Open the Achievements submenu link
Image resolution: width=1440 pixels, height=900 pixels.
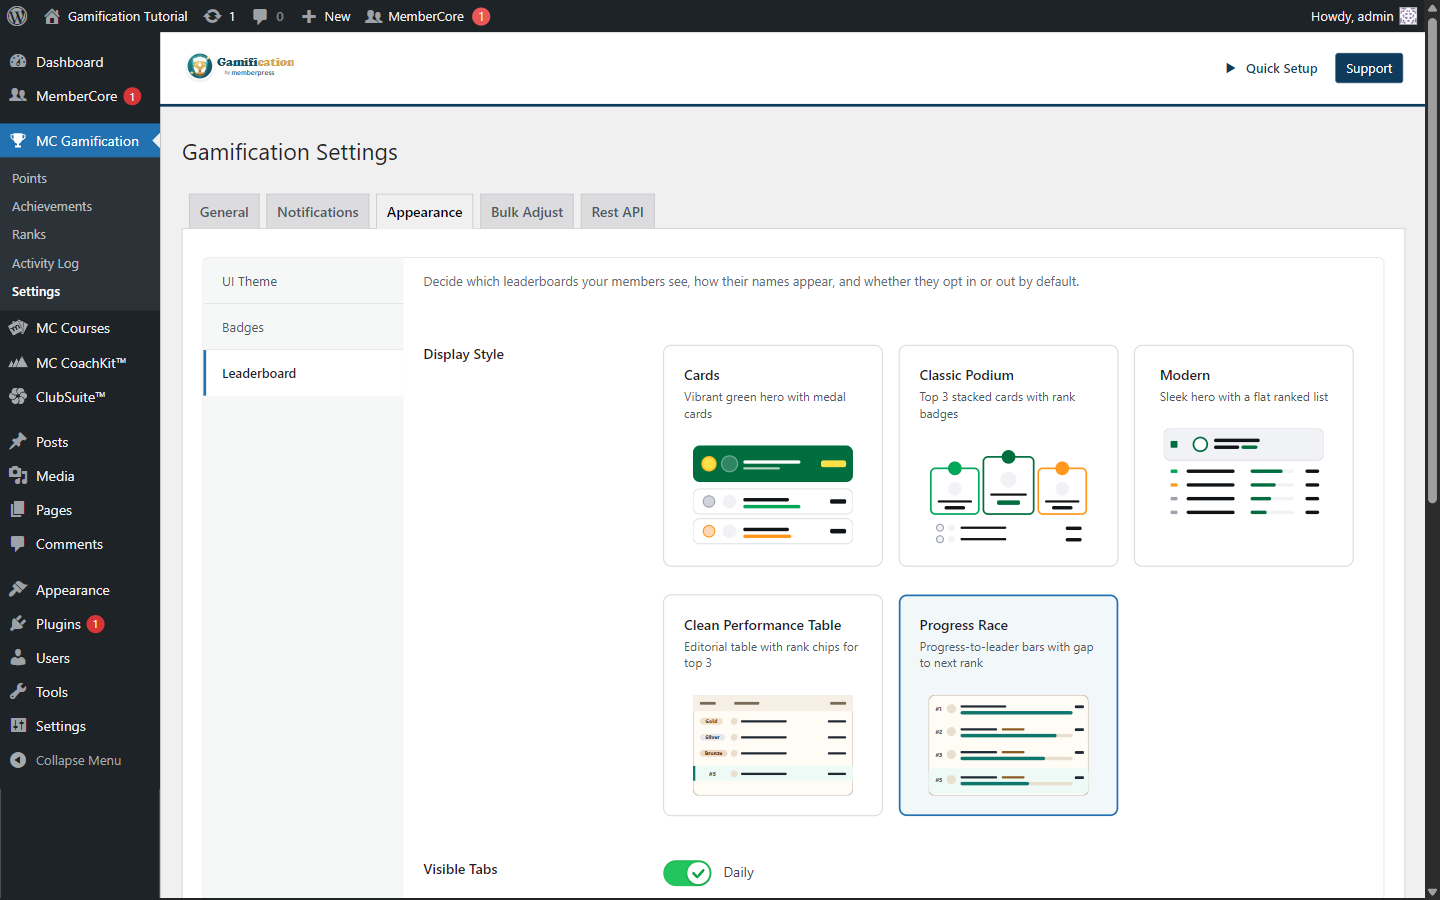(x=52, y=206)
